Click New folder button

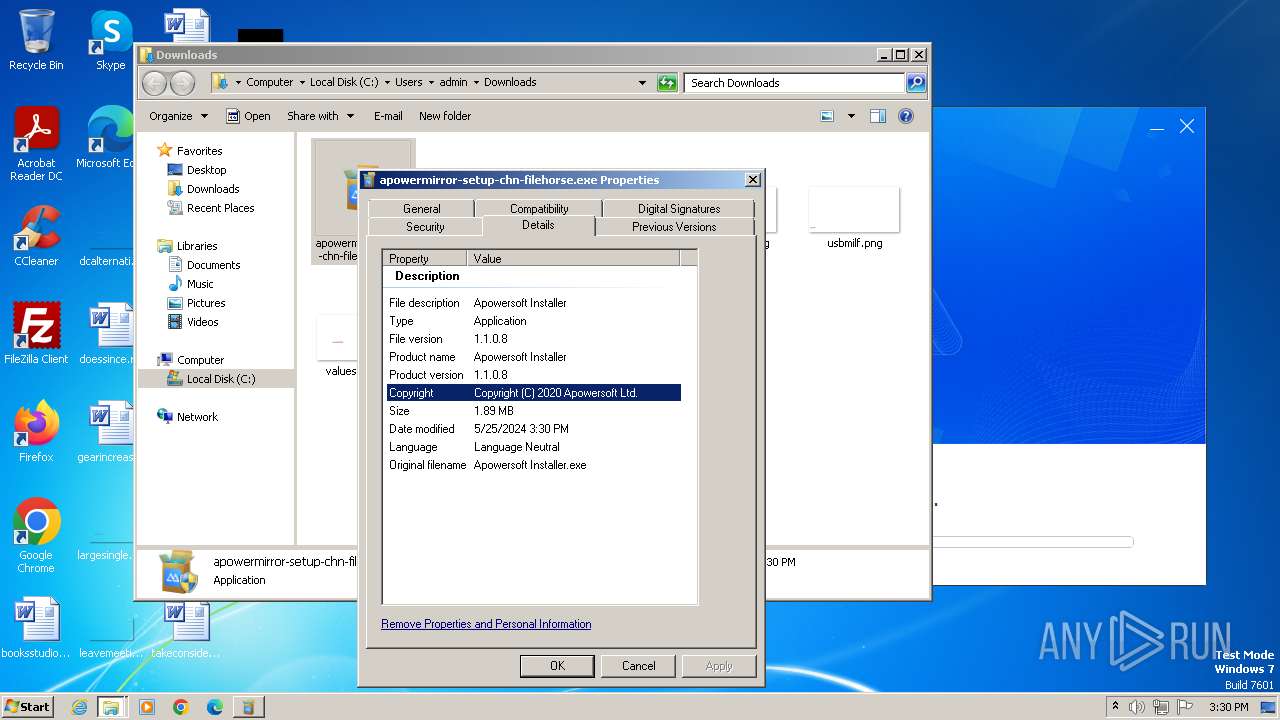coord(445,116)
